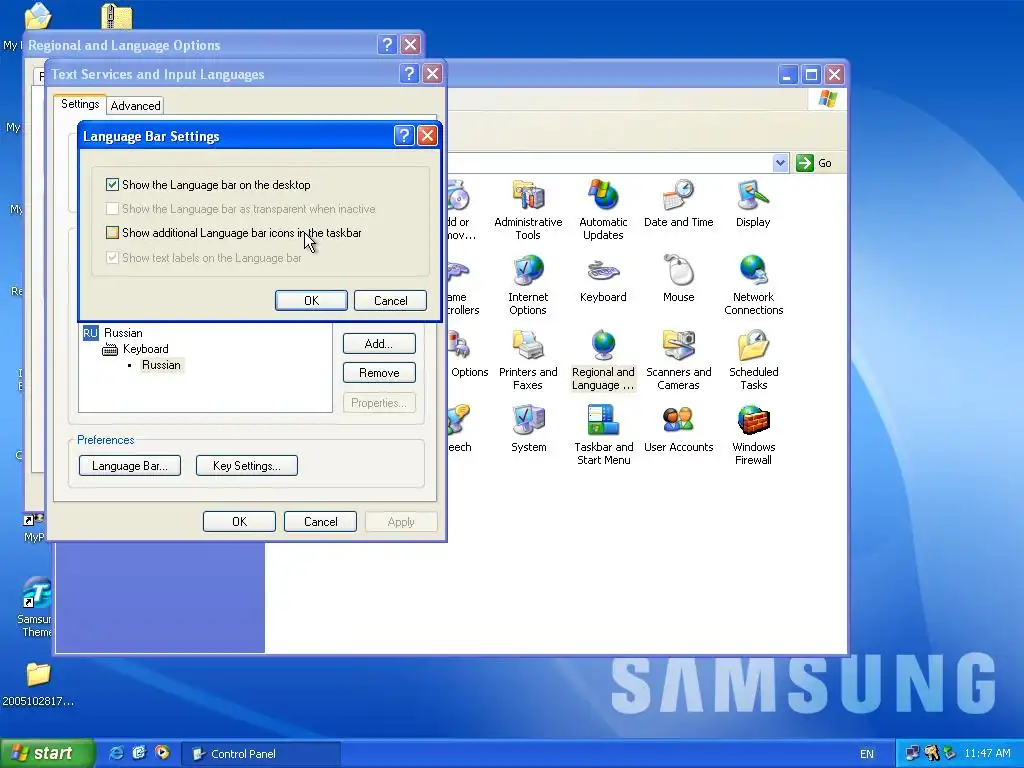This screenshot has width=1024, height=768.
Task: Toggle Show text labels on the Language bar
Action: [112, 257]
